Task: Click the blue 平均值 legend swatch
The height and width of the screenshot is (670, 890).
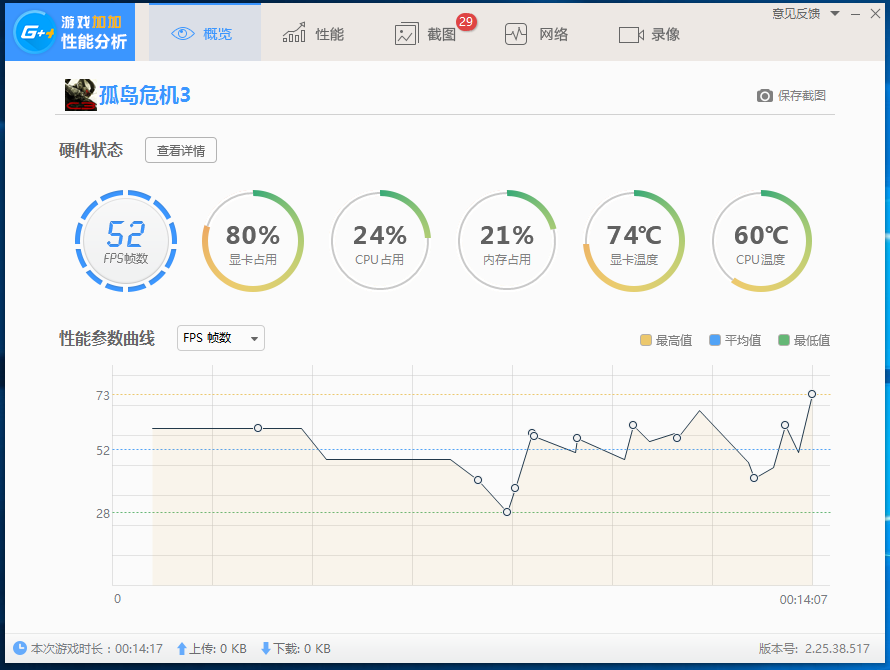Action: click(x=715, y=340)
